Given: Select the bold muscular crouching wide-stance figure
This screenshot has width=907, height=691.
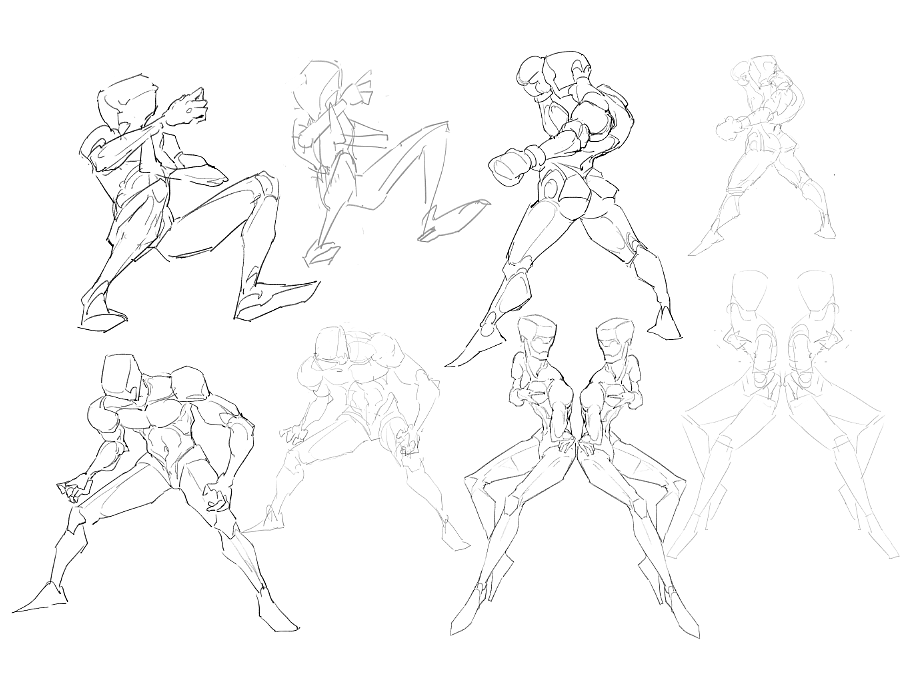Looking at the screenshot, I should point(155,492).
